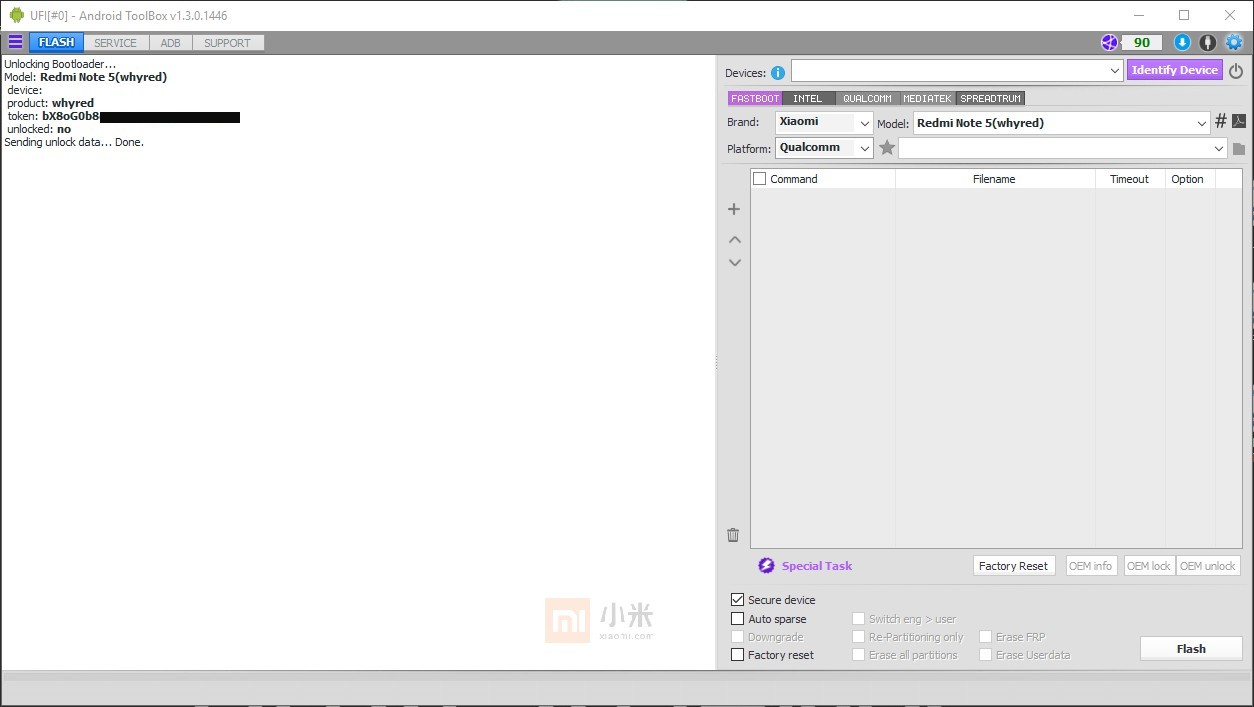Click the log text 'product: whyred'
This screenshot has width=1254, height=707.
51,103
